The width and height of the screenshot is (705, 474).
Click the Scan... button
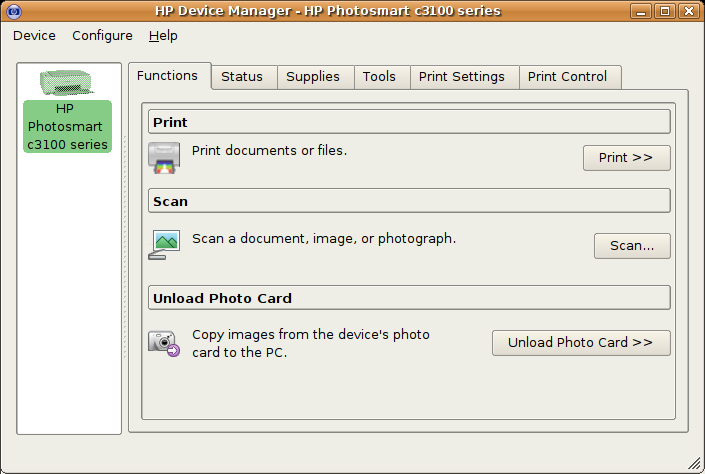pos(632,246)
